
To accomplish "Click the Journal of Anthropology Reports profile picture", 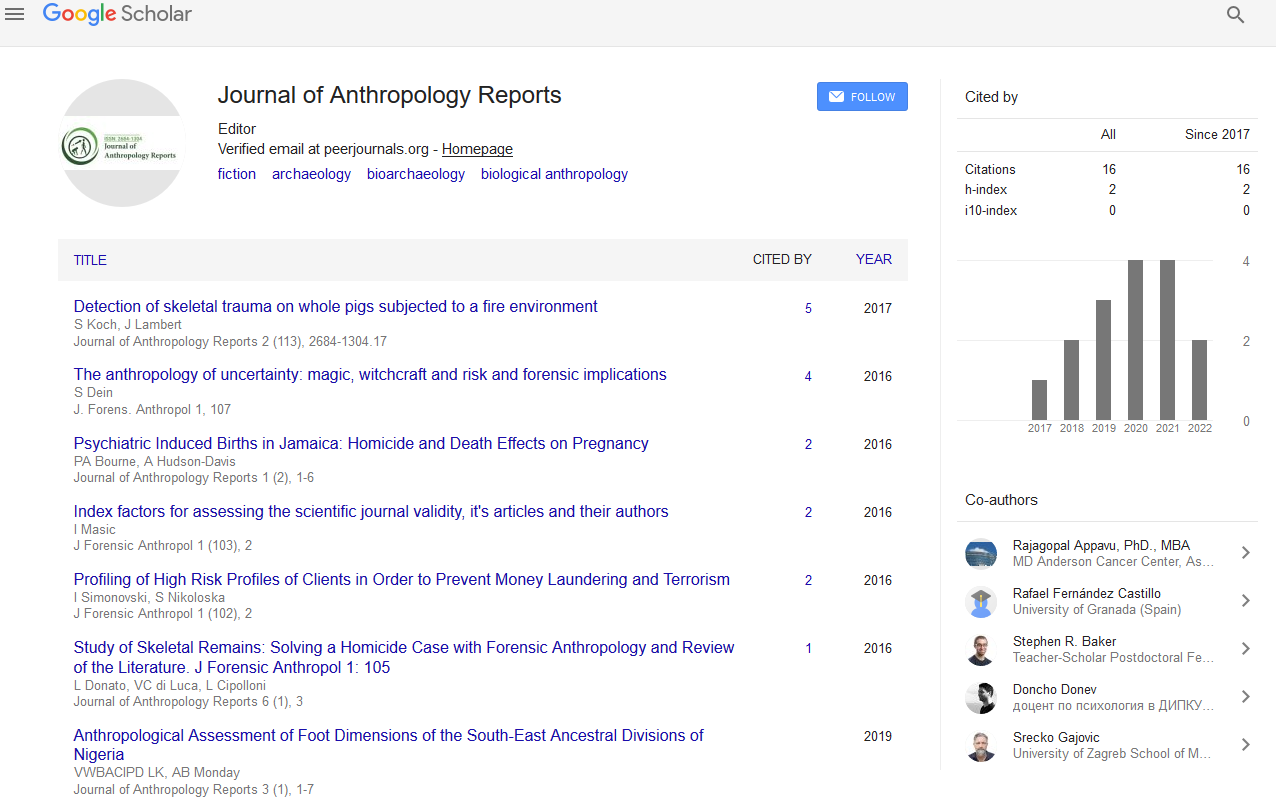I will (122, 143).
